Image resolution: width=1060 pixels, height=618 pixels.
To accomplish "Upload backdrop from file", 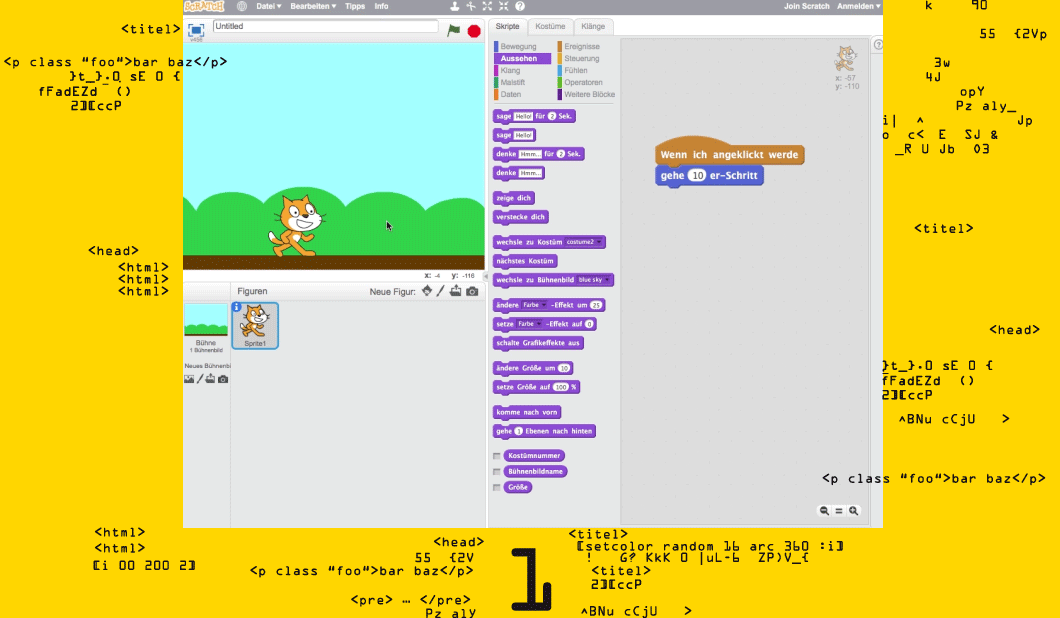I will [210, 379].
